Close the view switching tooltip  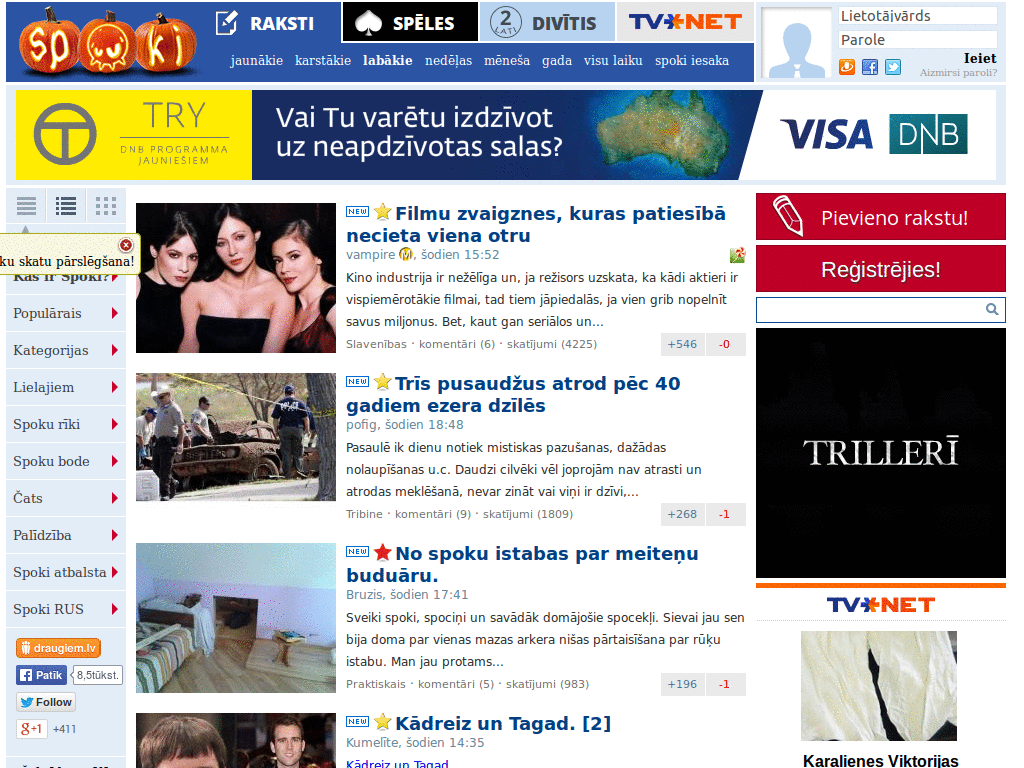coord(125,245)
